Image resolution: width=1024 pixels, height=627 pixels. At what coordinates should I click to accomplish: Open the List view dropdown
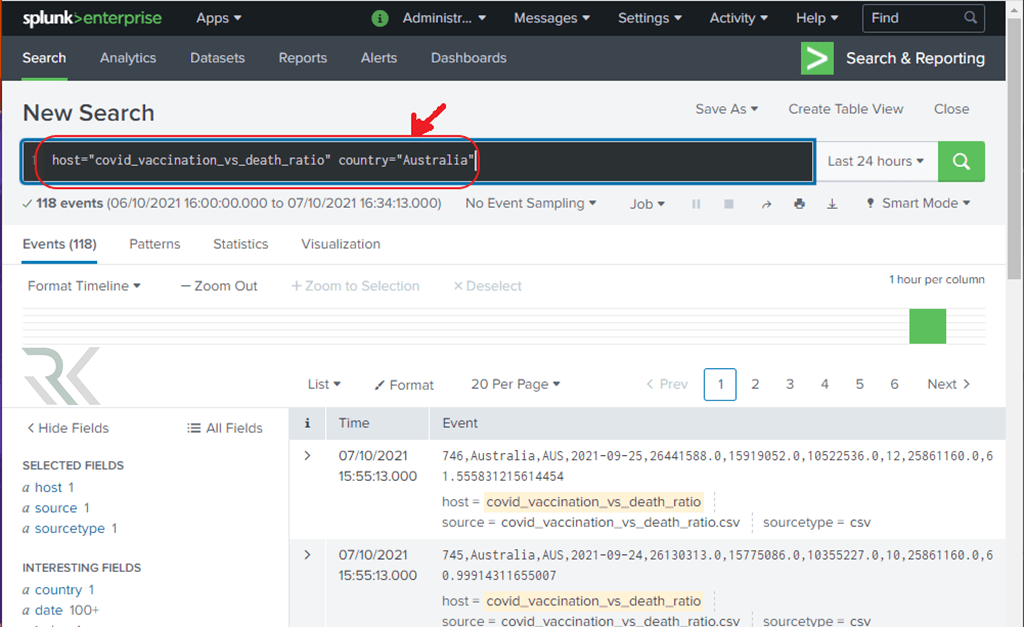pos(324,384)
